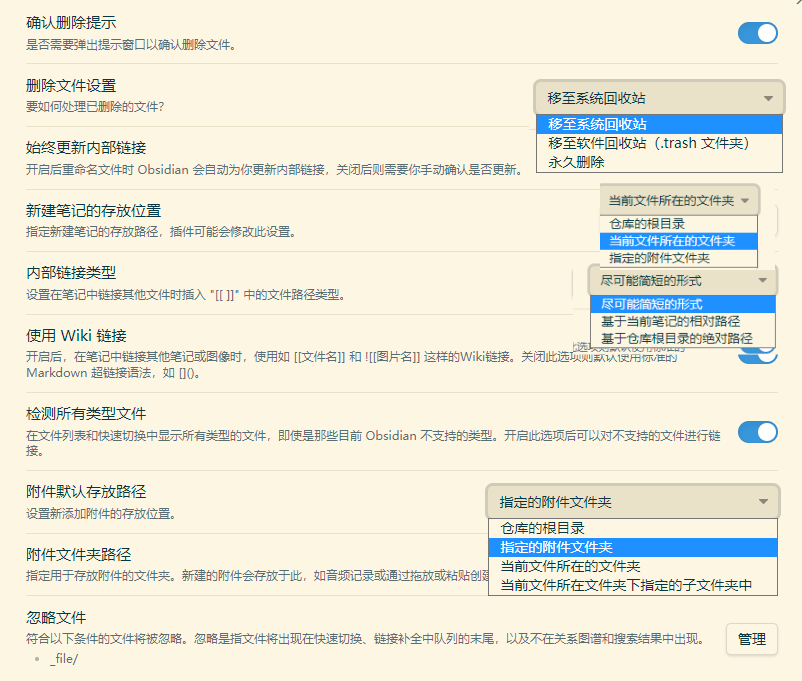Select 基于当前笔记的相对路径 link type
The image size is (802, 681).
click(x=670, y=321)
